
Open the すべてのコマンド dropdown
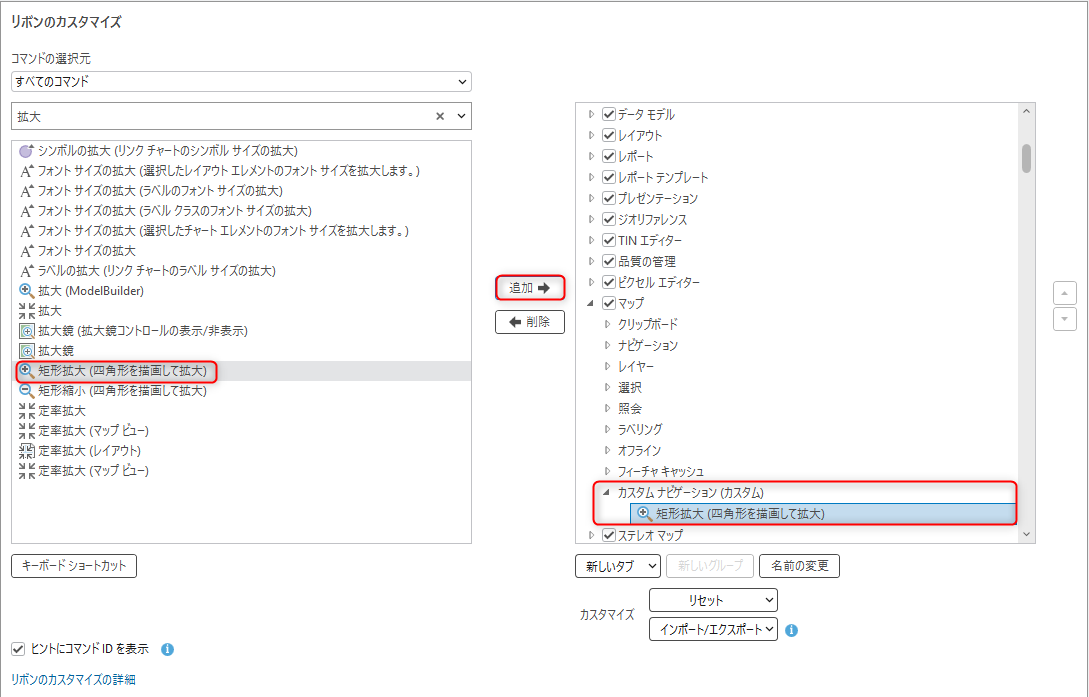[x=241, y=81]
